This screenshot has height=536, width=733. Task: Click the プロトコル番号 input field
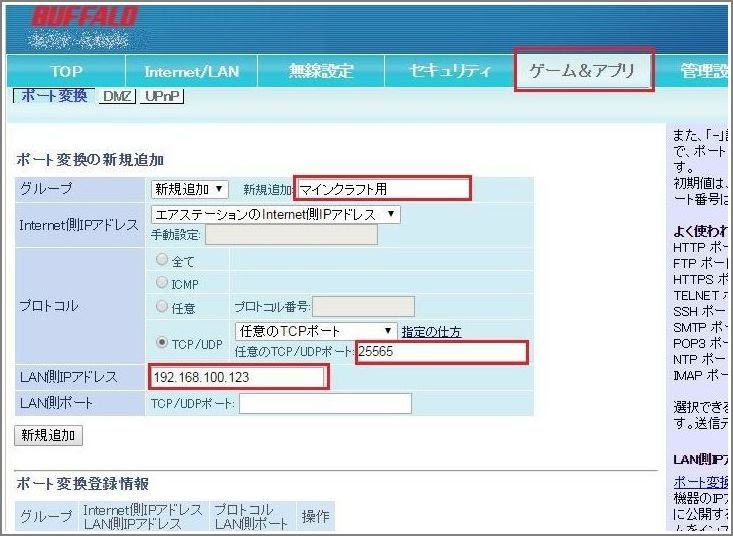point(363,307)
